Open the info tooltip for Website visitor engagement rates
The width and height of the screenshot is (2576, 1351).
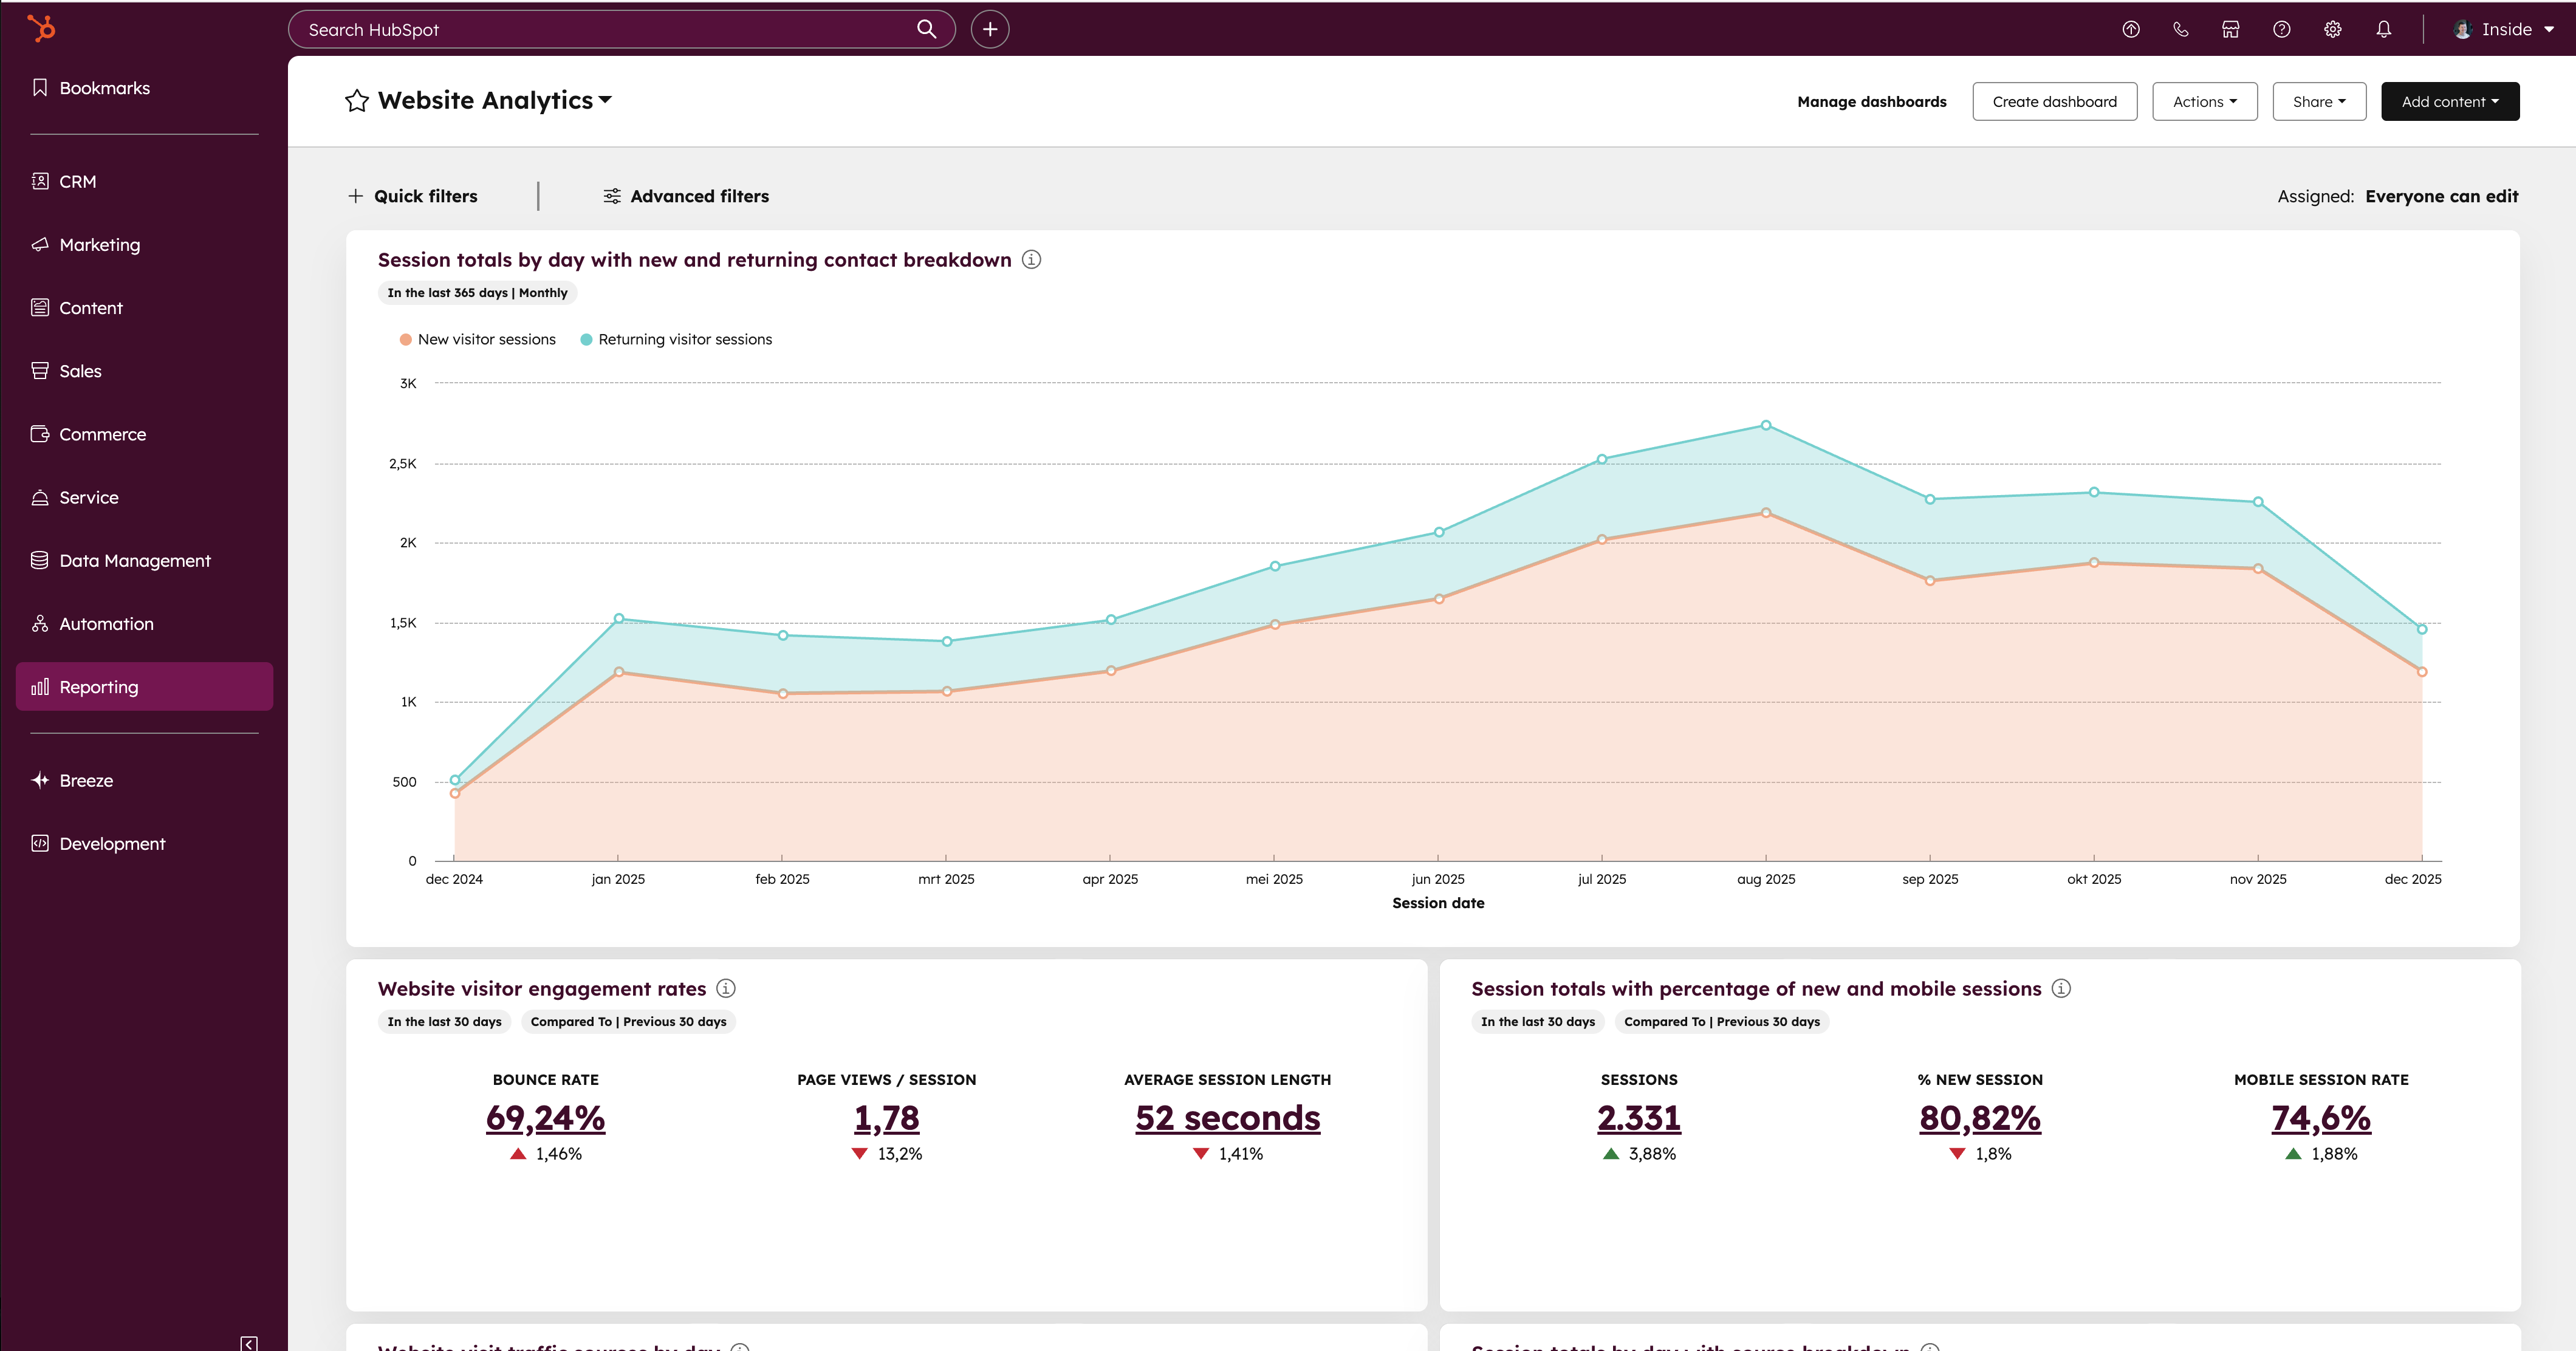(x=726, y=988)
